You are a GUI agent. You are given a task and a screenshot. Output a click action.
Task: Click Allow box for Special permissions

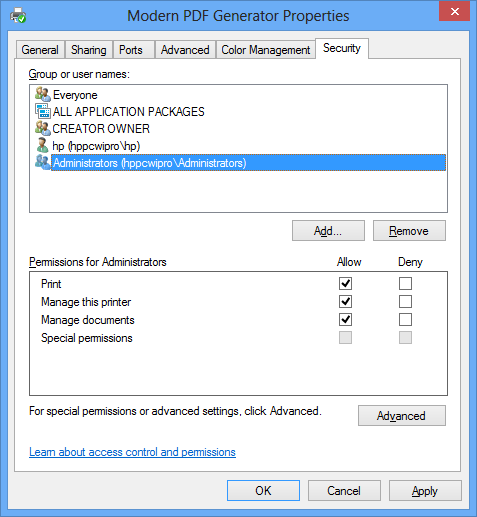point(345,337)
